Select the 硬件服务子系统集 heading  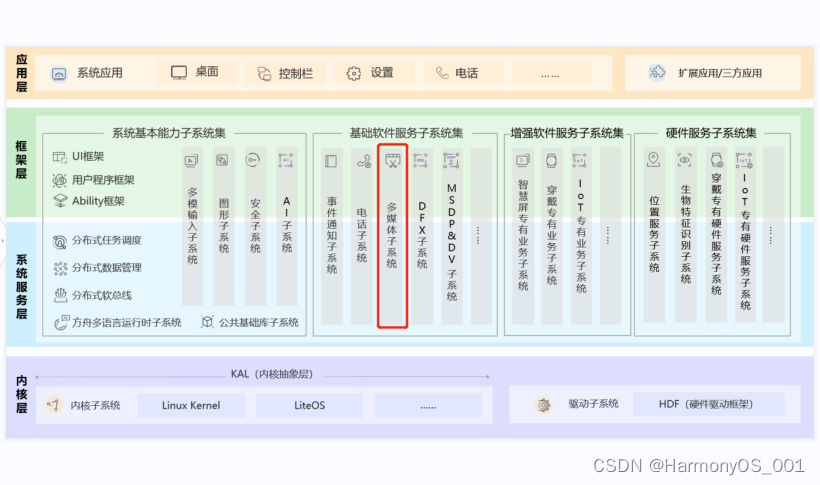point(711,133)
